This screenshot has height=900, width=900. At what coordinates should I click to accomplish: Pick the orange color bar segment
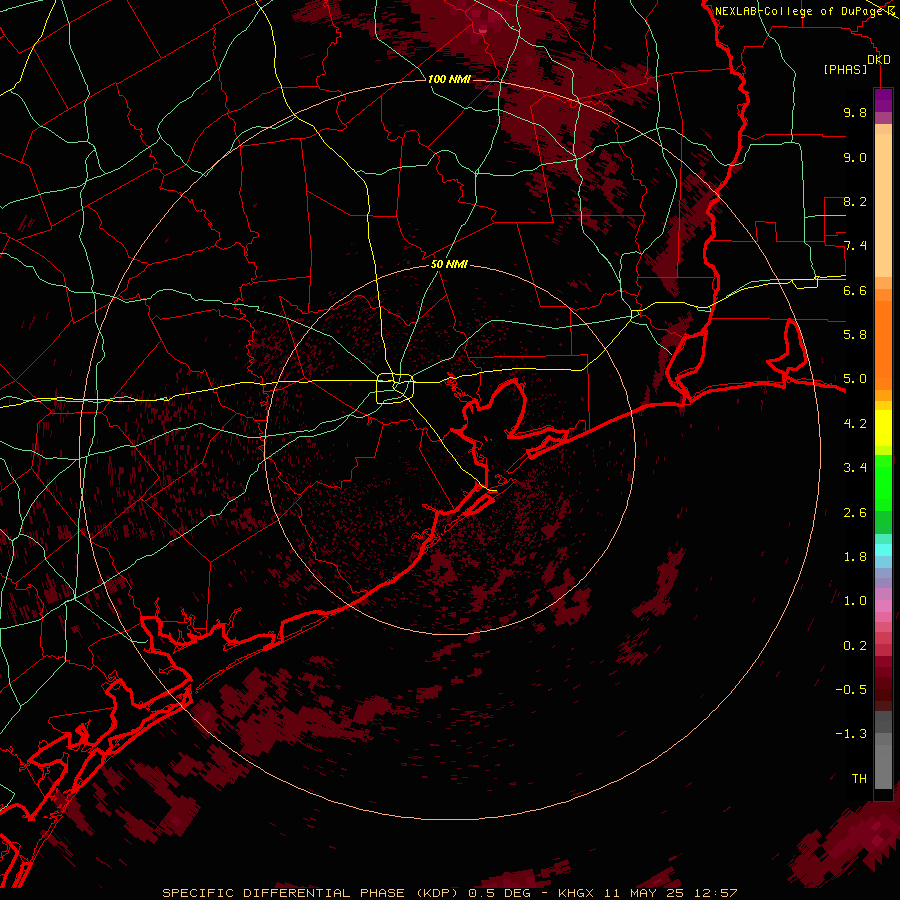pos(883,346)
